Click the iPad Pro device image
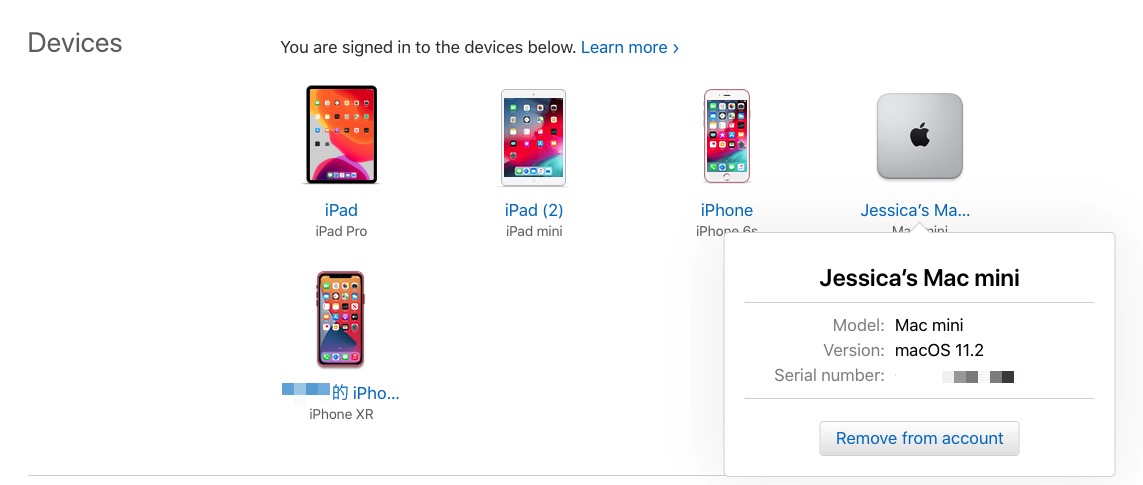 point(341,135)
